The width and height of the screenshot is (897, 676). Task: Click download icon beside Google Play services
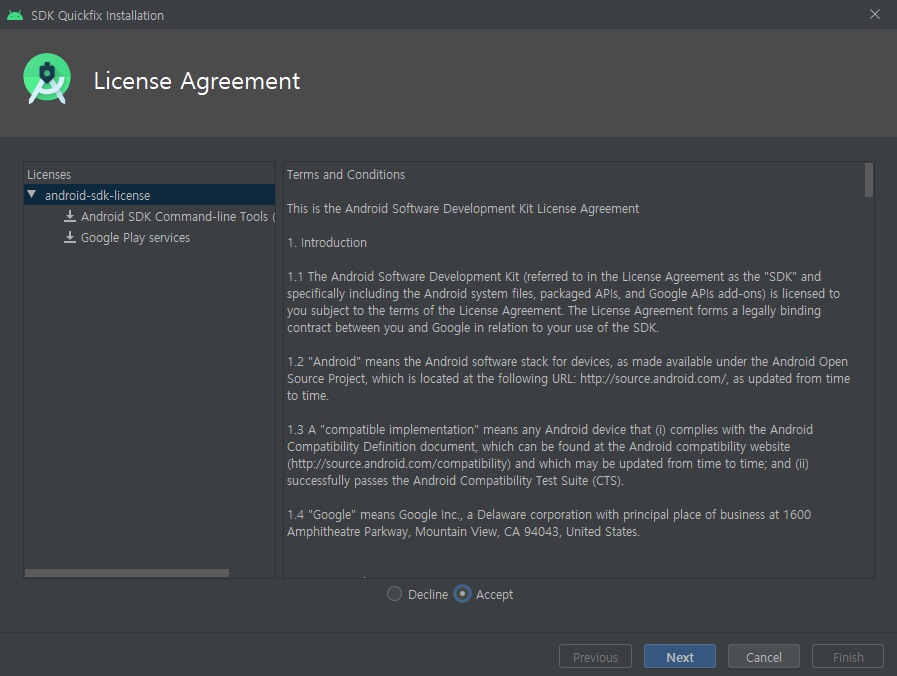click(70, 237)
